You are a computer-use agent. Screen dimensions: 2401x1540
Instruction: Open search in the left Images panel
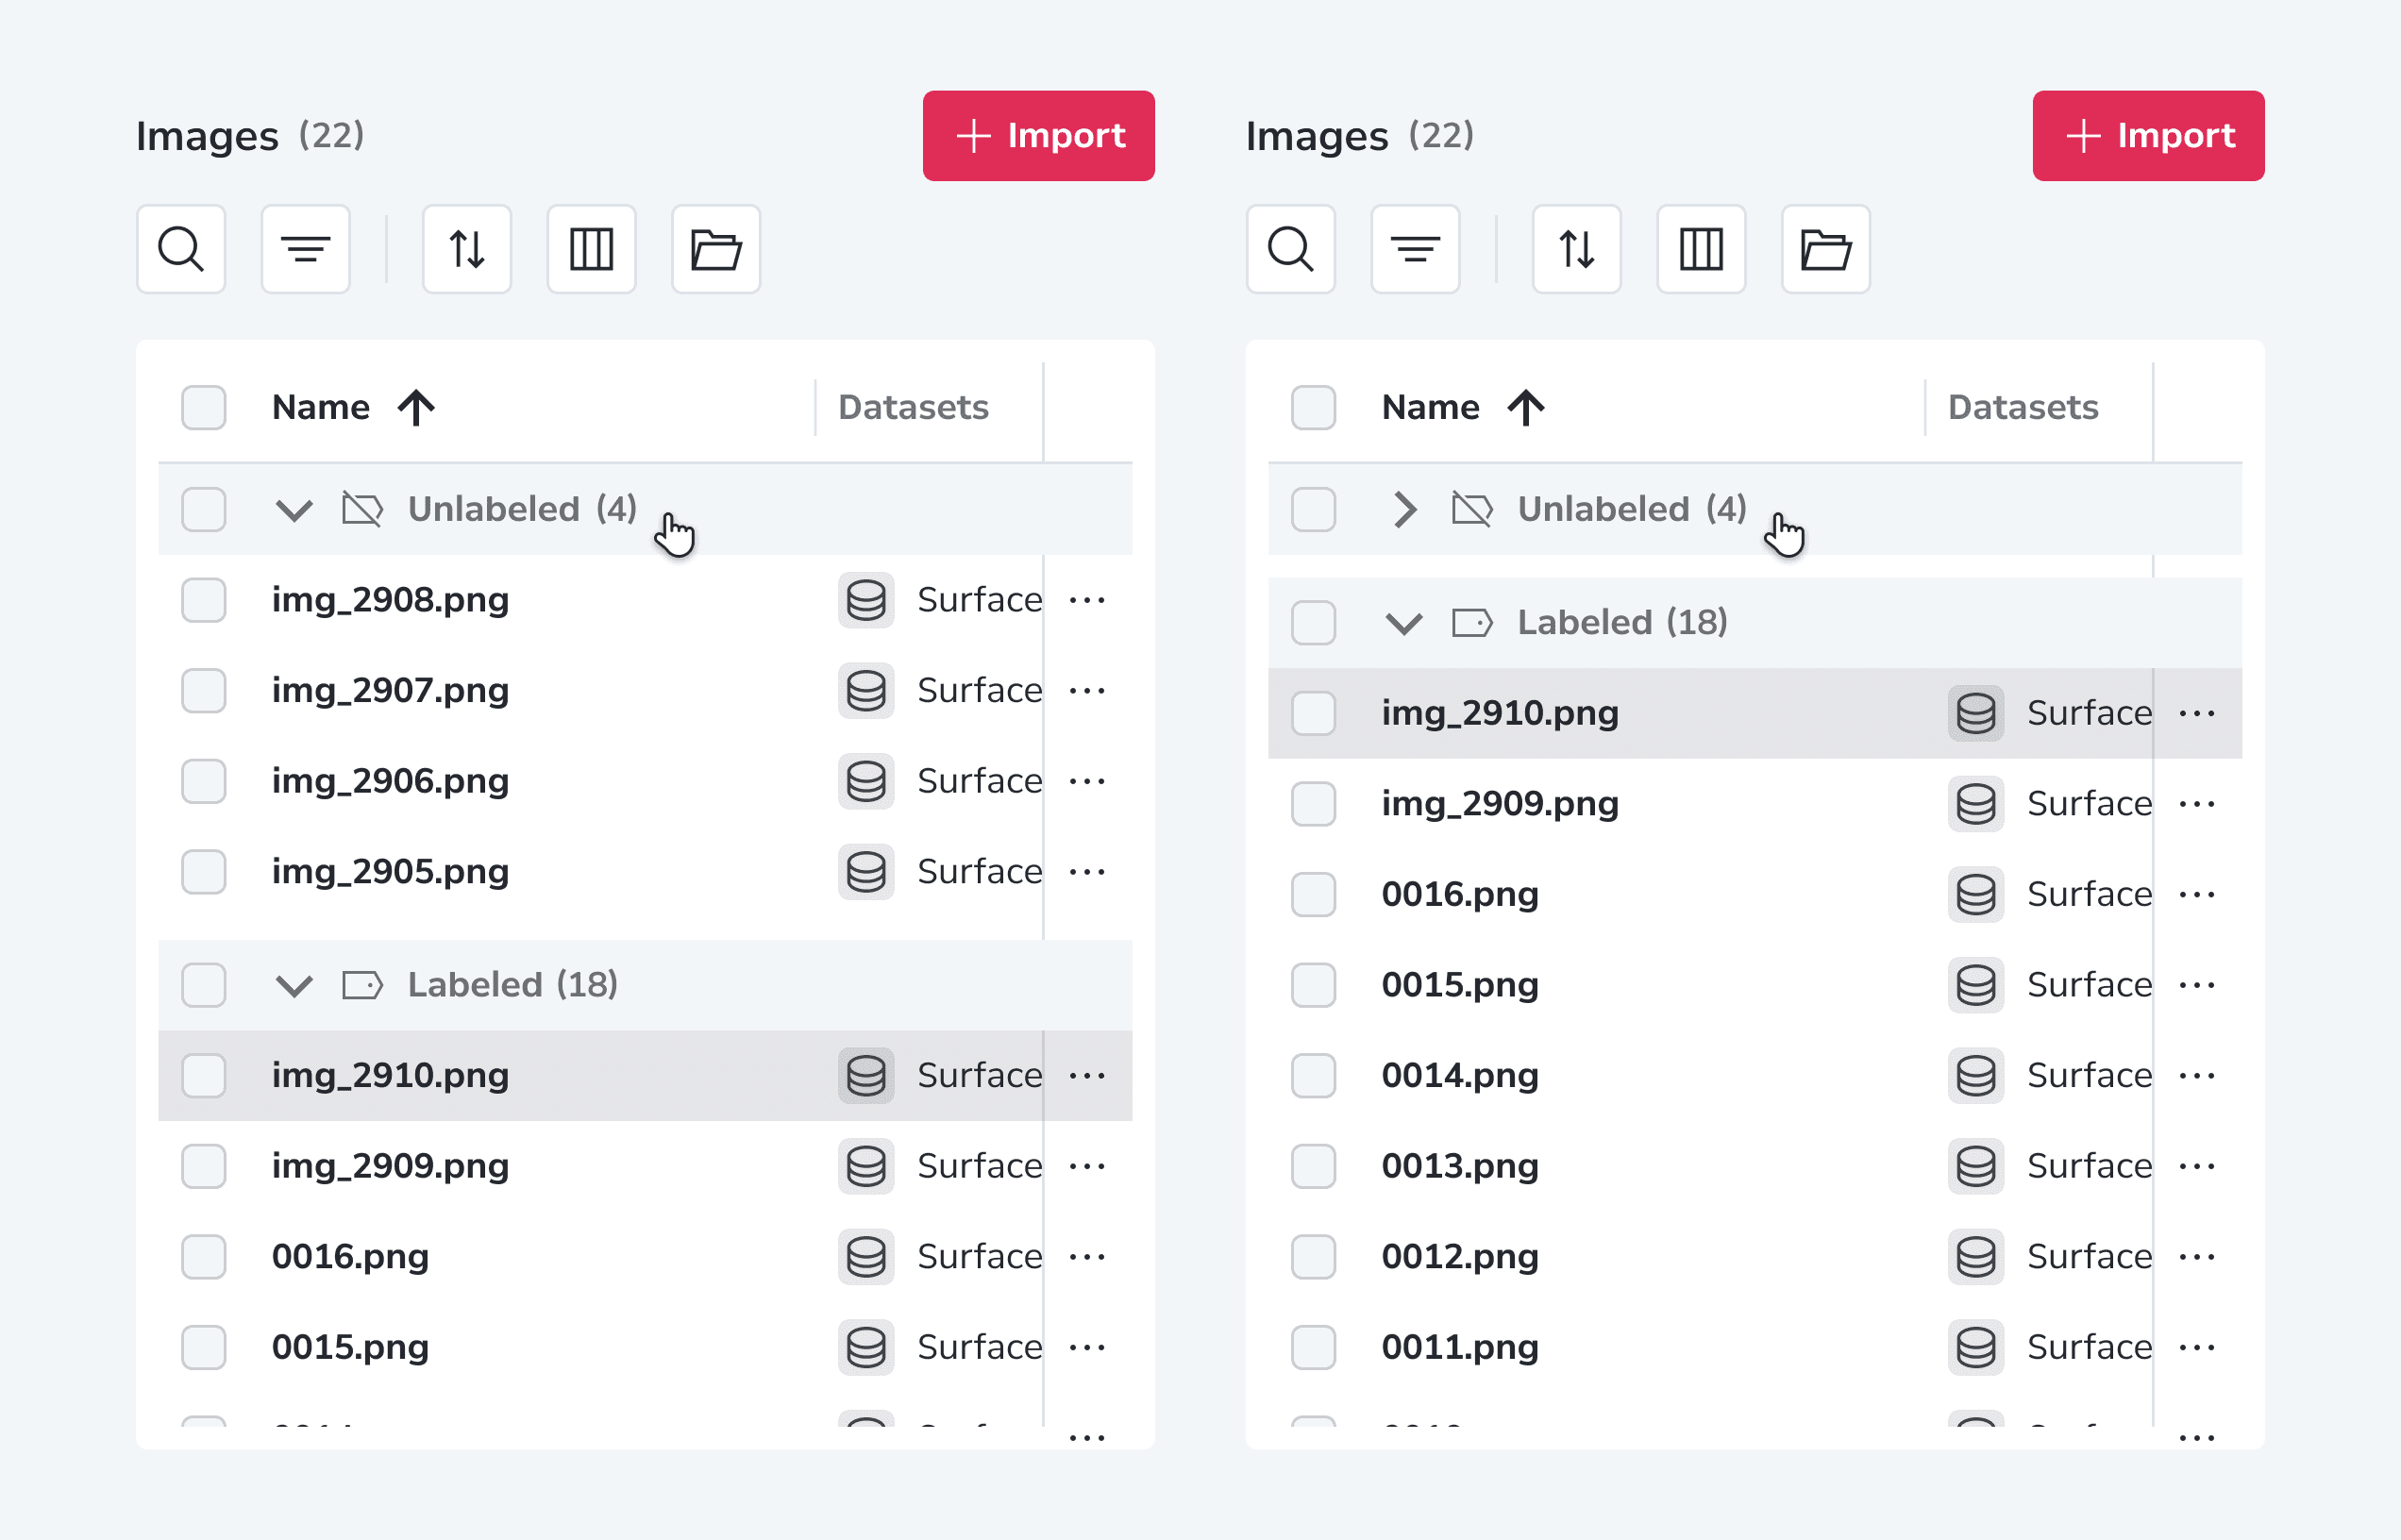point(181,249)
